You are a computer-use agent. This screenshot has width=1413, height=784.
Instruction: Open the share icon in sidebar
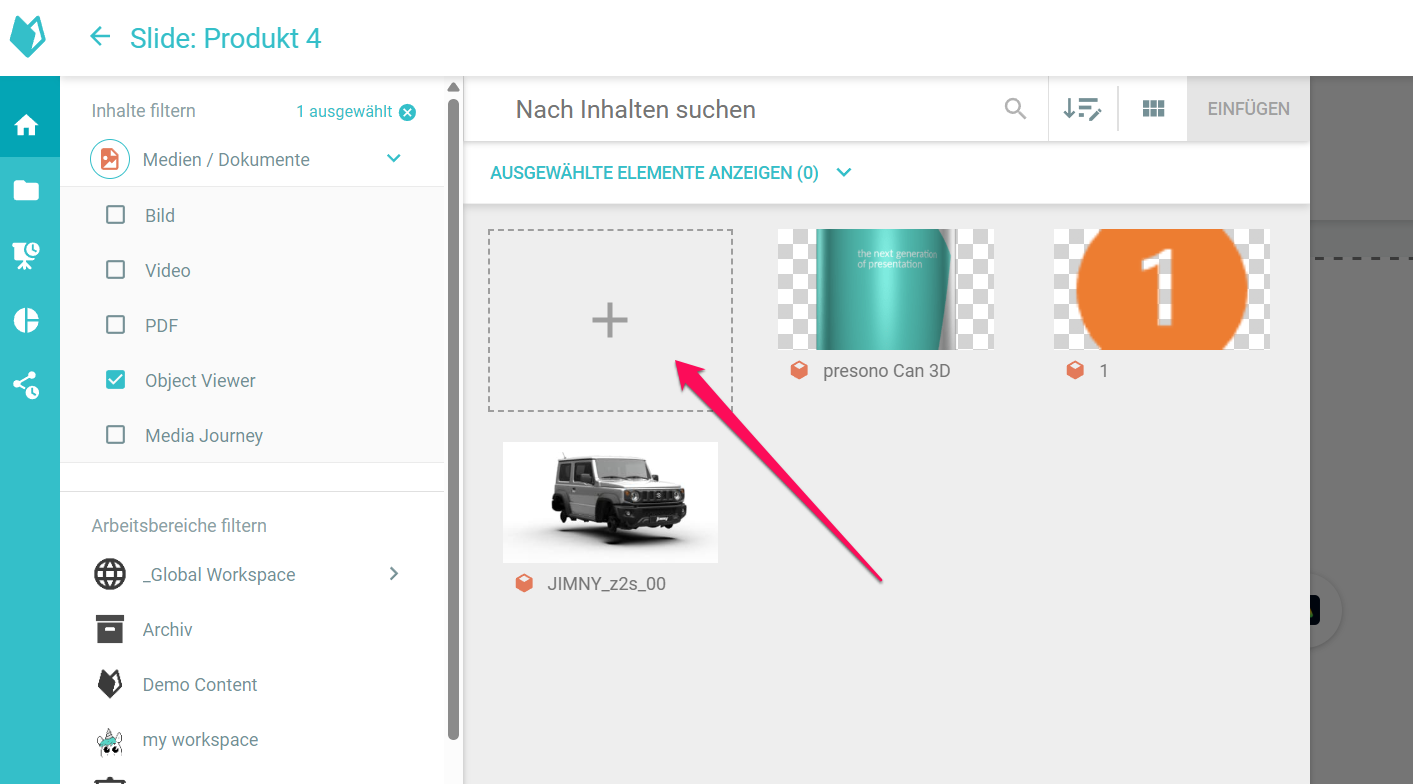coord(26,385)
